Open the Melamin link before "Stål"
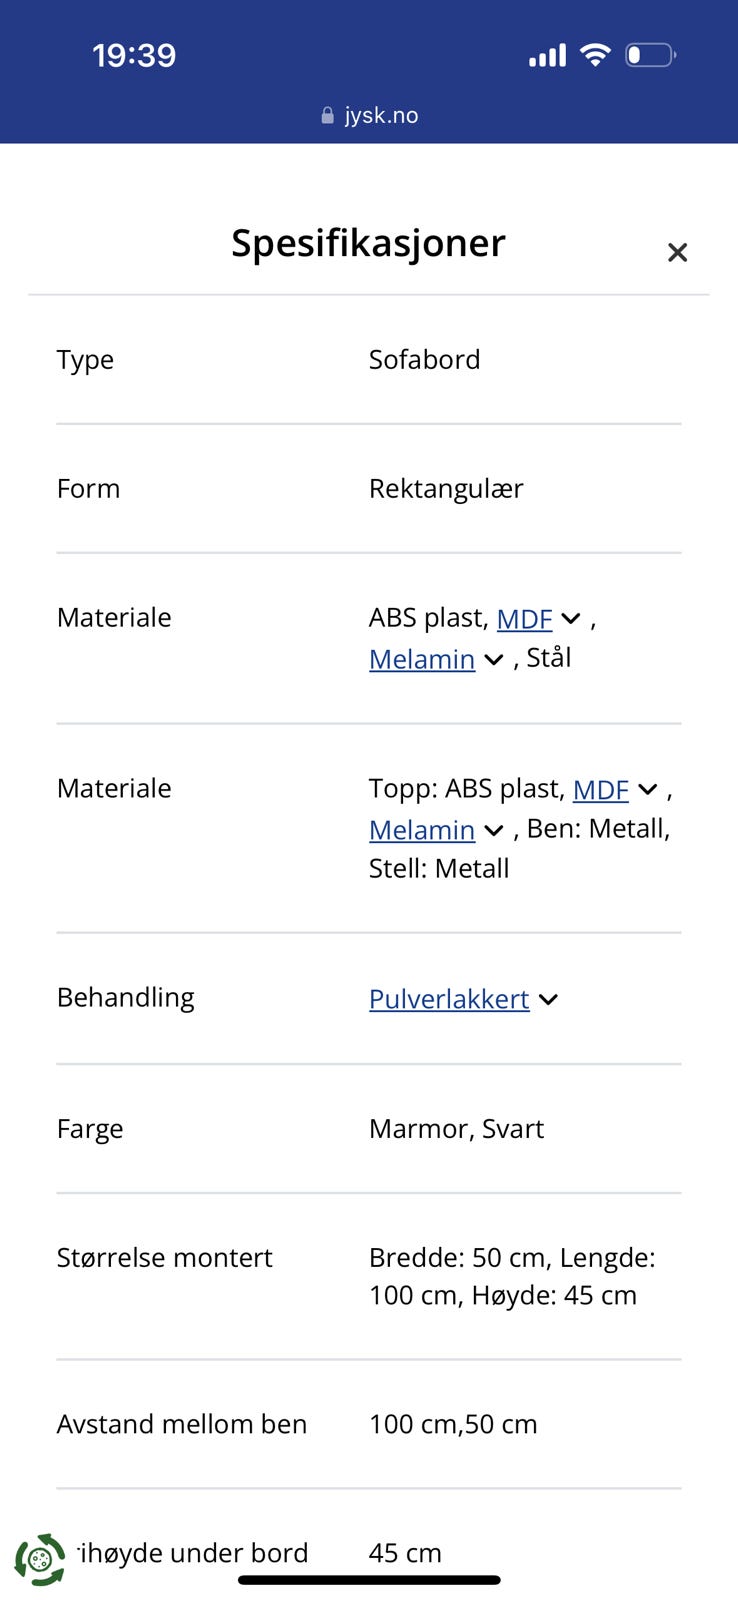The image size is (738, 1600). [x=421, y=659]
